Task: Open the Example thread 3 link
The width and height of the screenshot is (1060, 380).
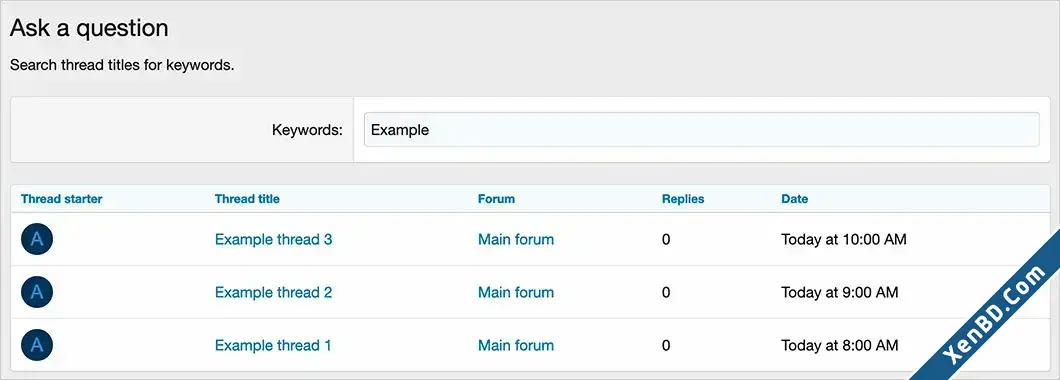Action: [273, 239]
